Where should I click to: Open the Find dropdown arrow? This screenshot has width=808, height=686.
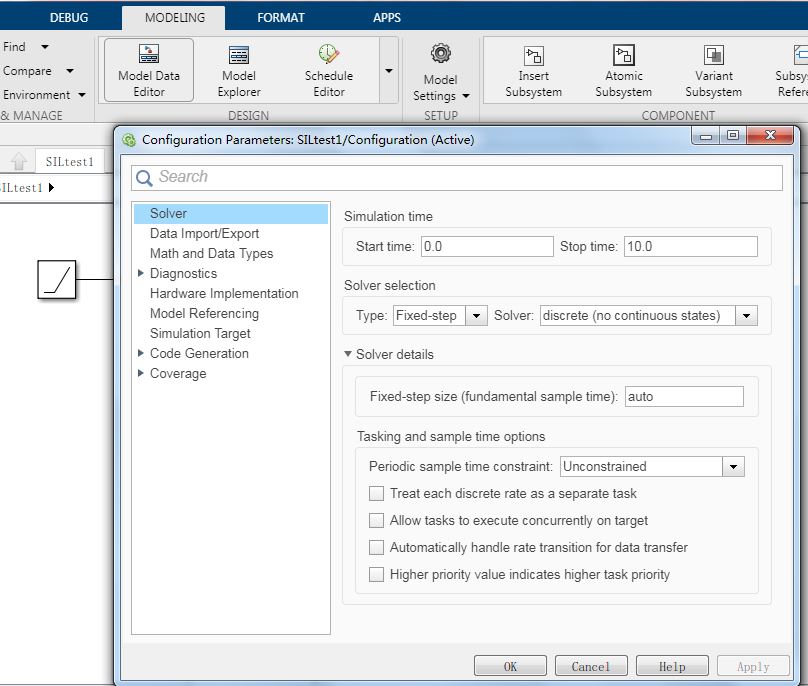(45, 47)
